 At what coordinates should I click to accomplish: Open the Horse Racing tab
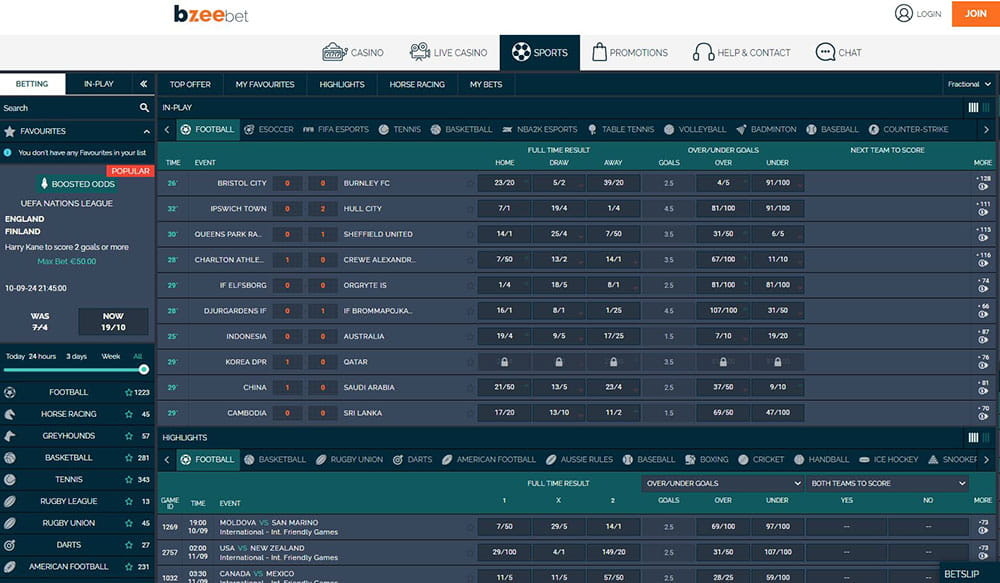coord(417,84)
